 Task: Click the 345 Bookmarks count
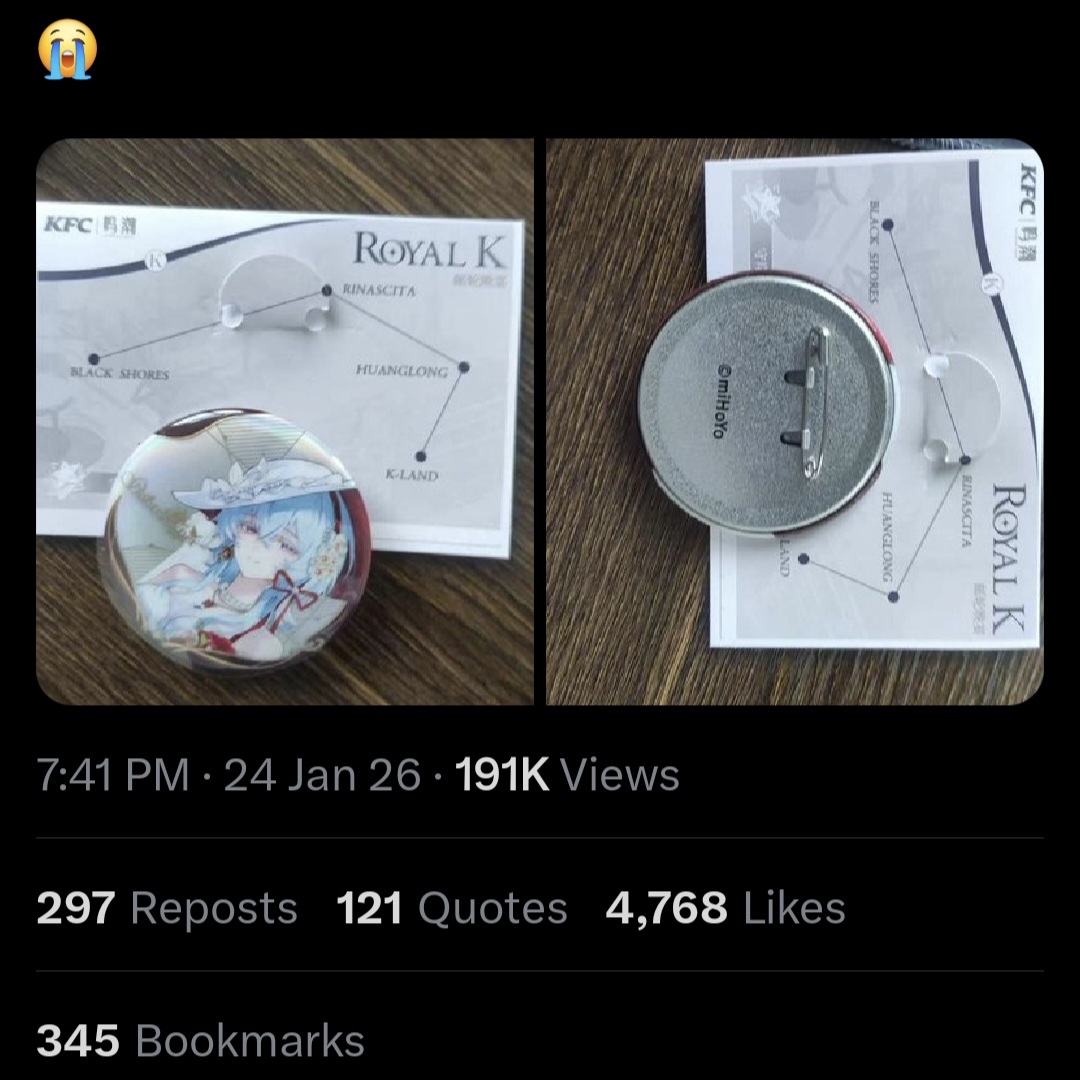(x=200, y=1040)
